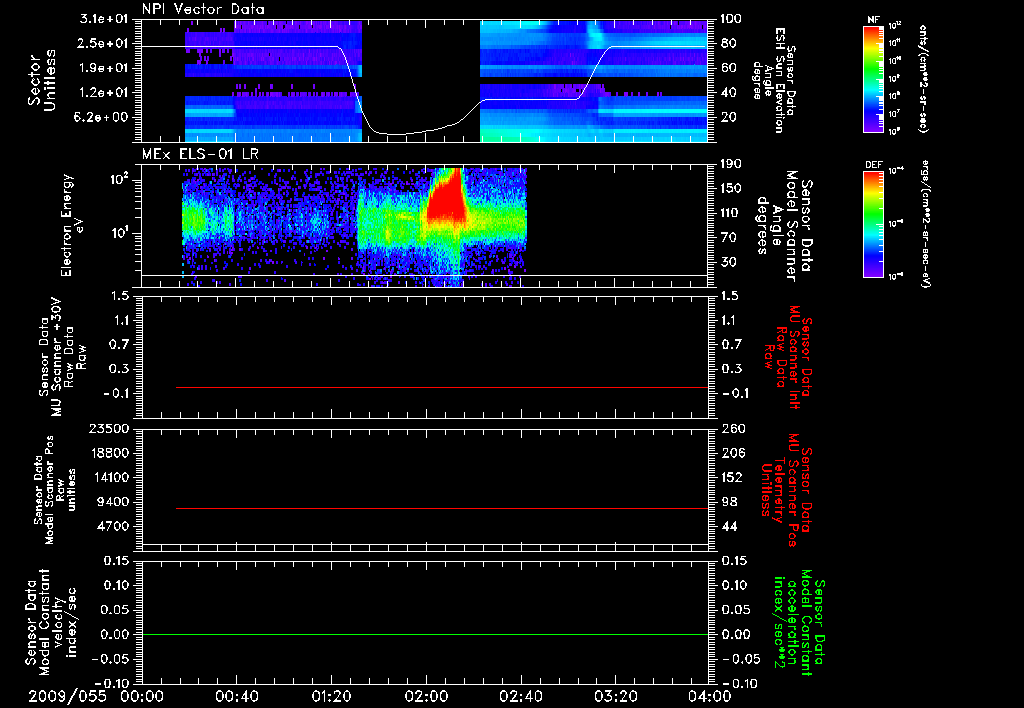Click the "00:40" time tick label

tap(236, 696)
